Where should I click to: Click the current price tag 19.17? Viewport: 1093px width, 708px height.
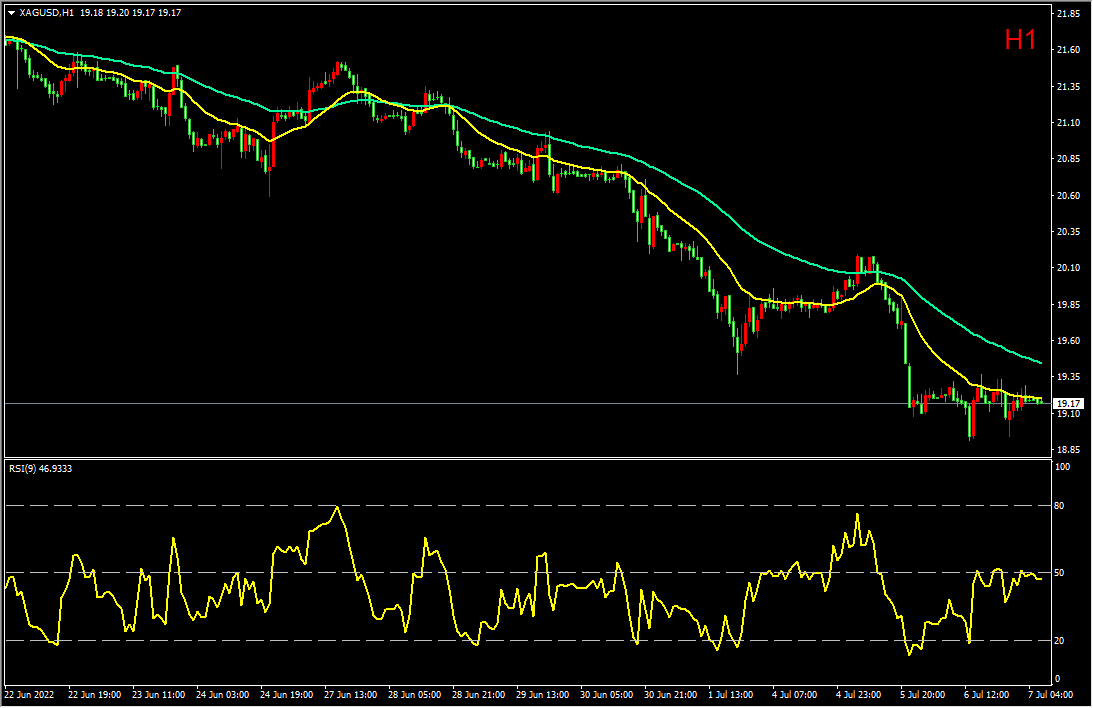point(1069,403)
